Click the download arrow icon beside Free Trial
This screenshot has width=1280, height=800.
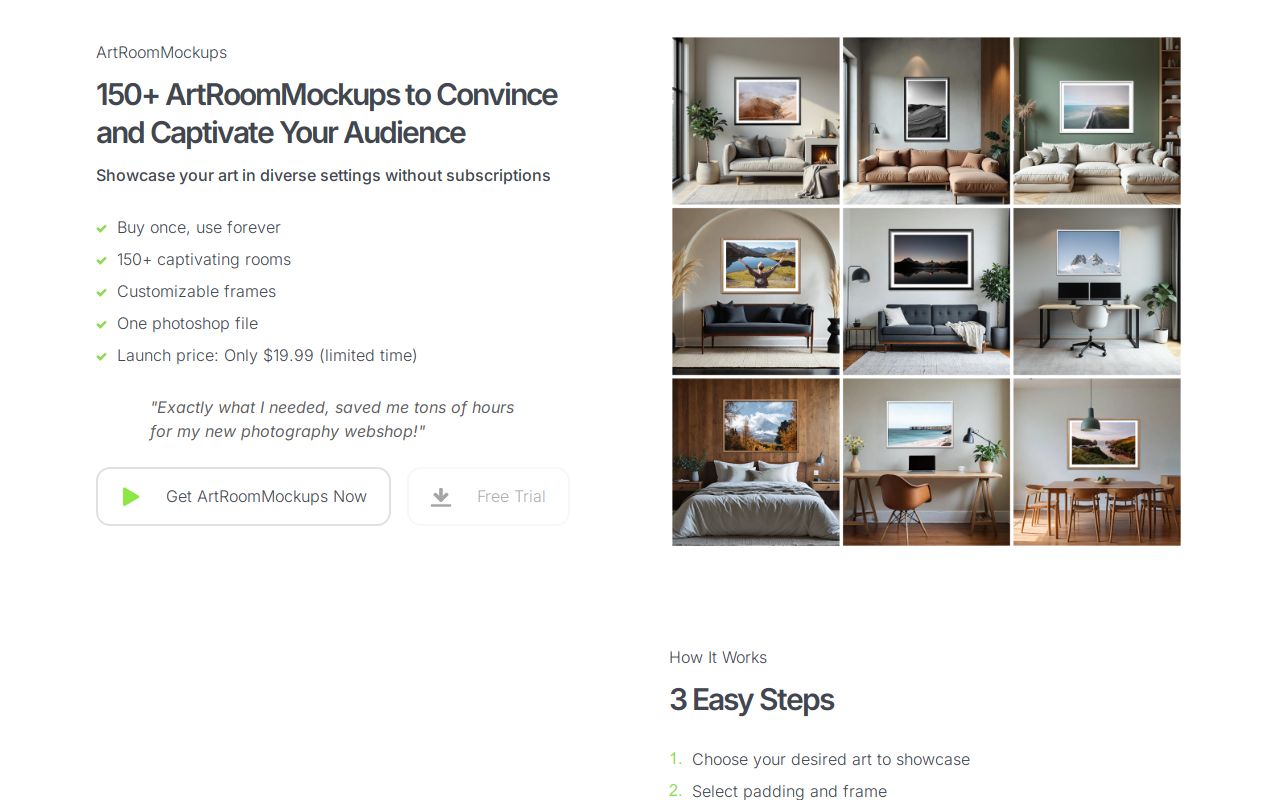coord(441,497)
